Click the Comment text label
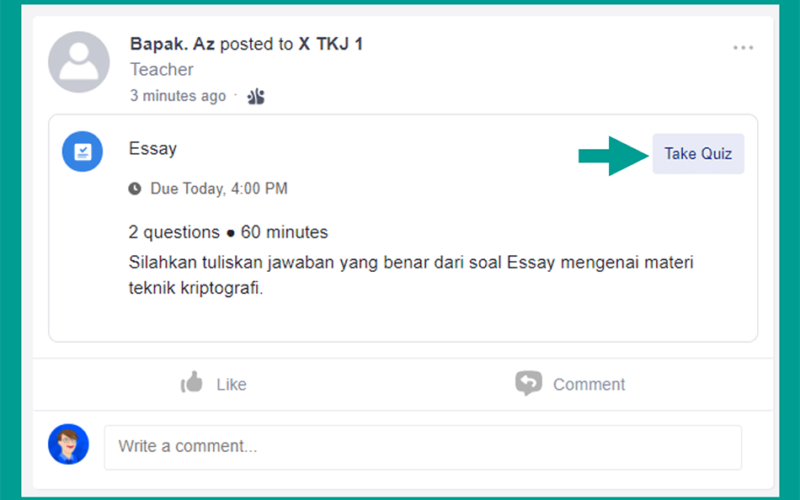Screen dimensions: 800x500 tap(589, 384)
